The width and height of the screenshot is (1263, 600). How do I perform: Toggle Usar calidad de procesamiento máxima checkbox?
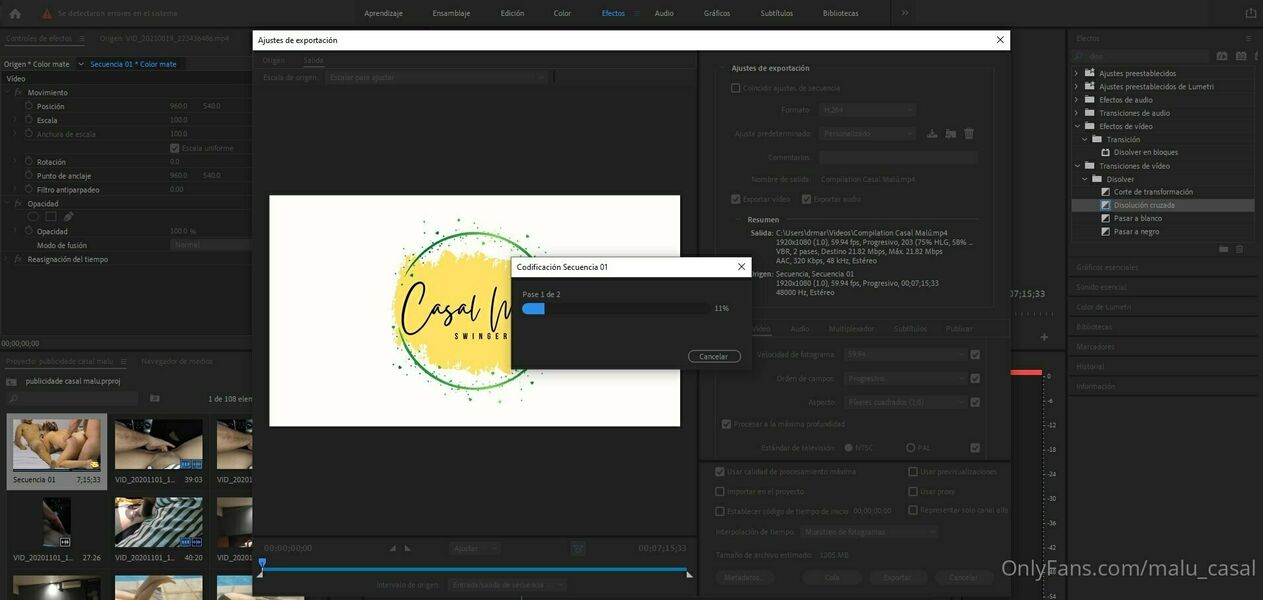(720, 471)
